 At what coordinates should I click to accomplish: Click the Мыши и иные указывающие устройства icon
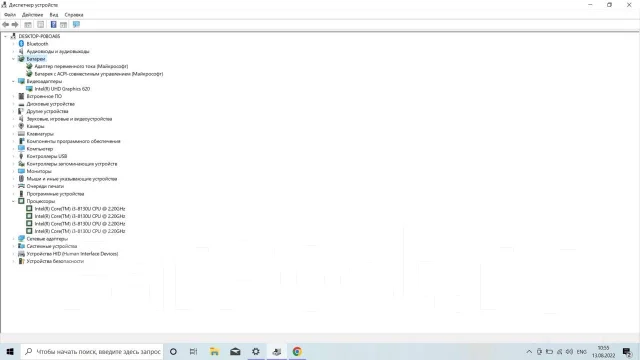click(21, 178)
